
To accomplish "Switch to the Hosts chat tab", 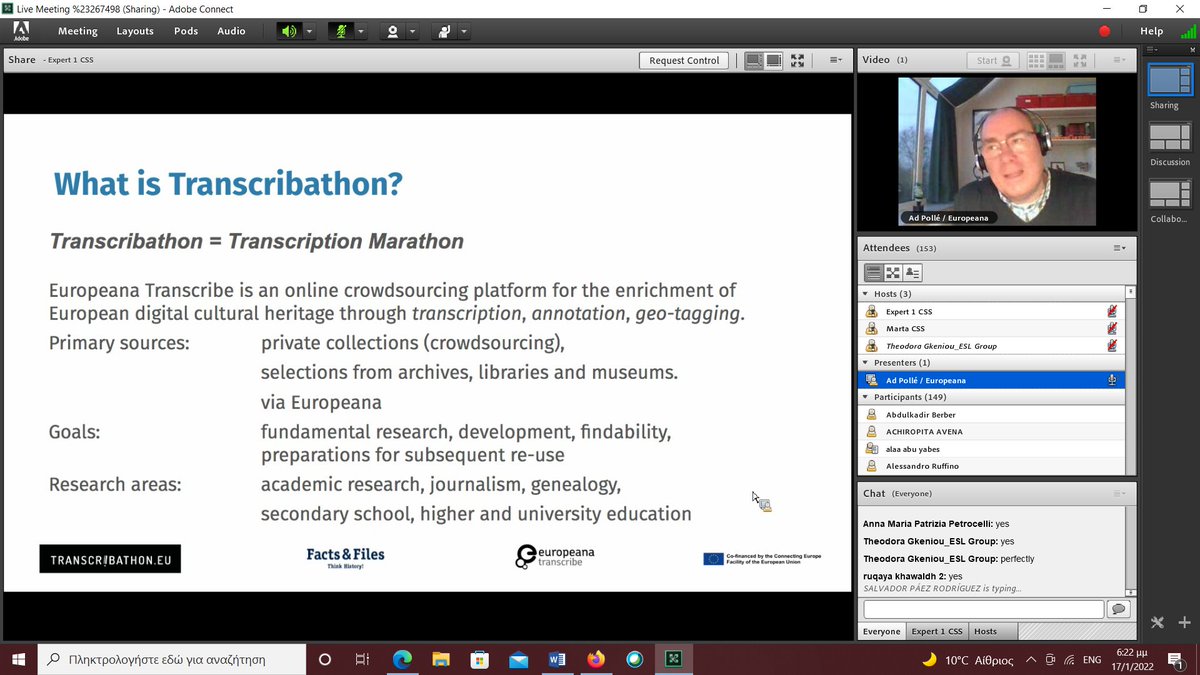I will 988,631.
